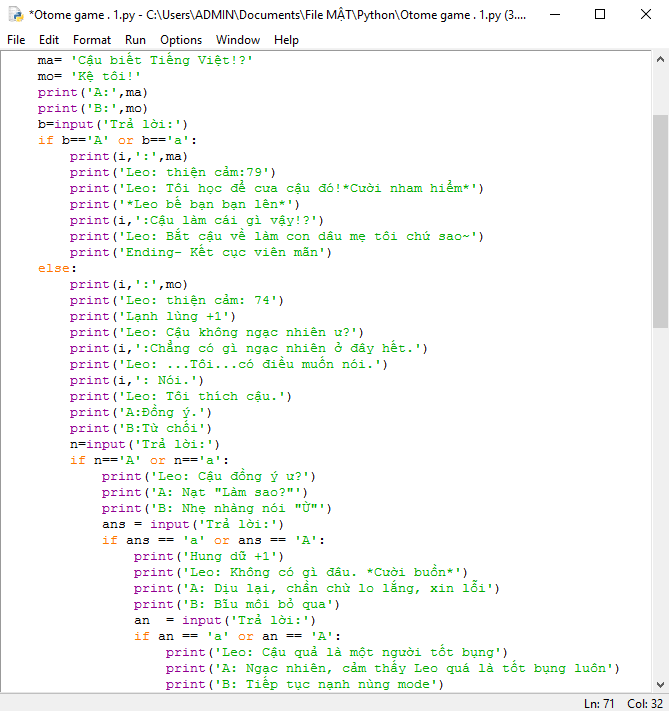Click the Python IDLE icon in title bar
The image size is (669, 711).
(15, 15)
